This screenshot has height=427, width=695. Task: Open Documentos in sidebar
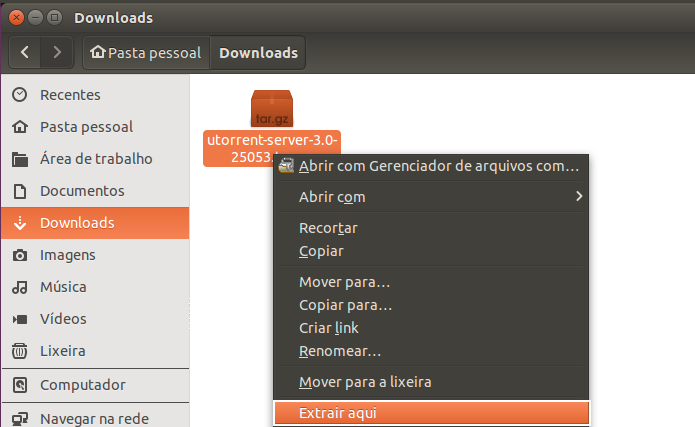[95, 191]
